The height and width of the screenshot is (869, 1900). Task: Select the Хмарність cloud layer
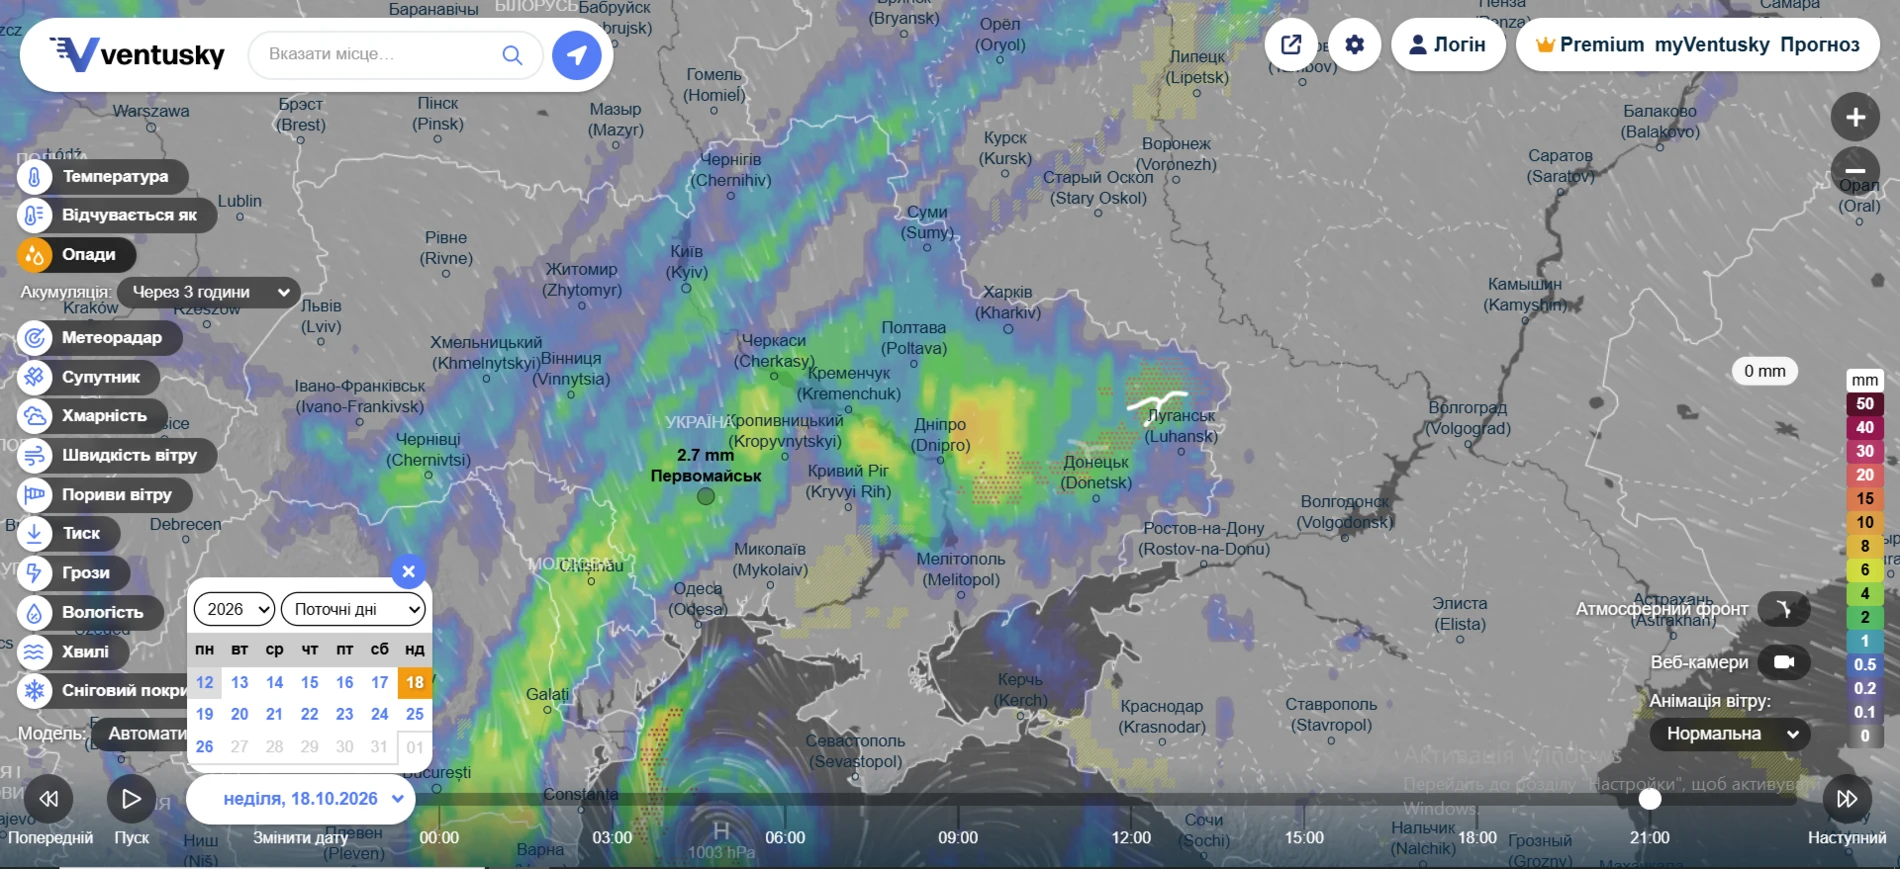click(x=91, y=416)
